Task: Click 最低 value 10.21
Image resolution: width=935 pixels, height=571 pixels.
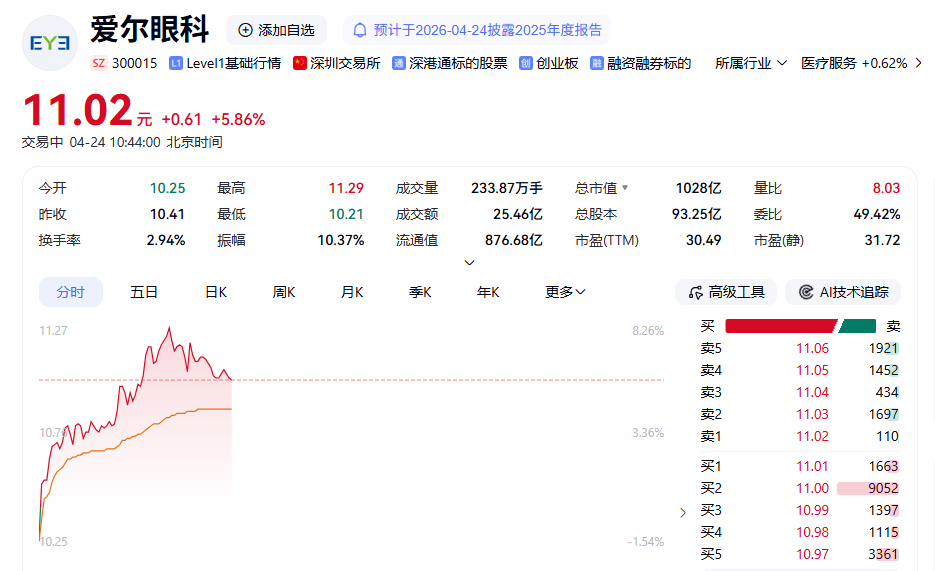Action: 346,214
